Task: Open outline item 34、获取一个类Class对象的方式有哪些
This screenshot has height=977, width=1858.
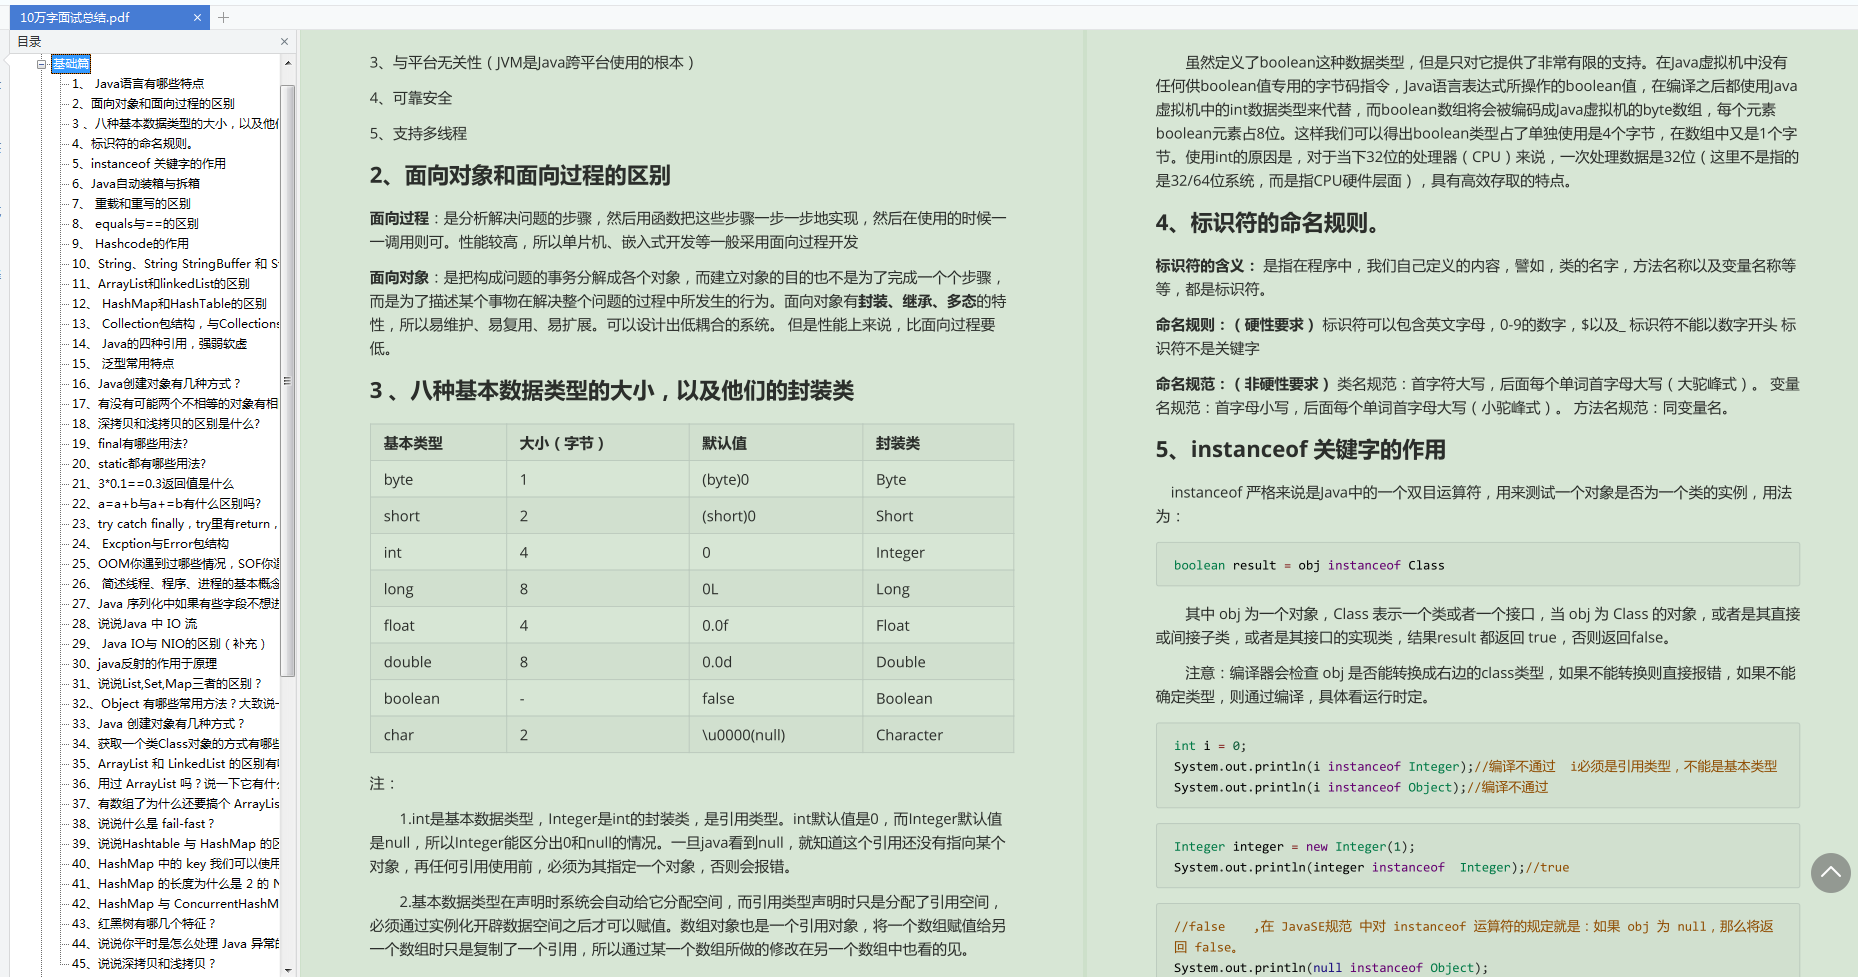Action: point(175,744)
